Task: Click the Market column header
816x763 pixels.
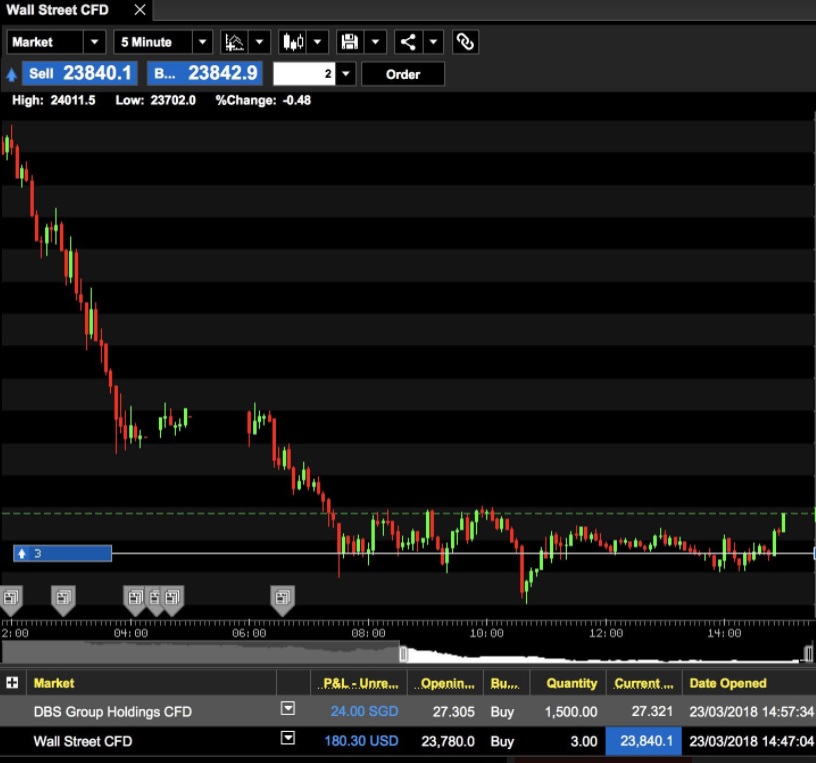Action: click(55, 683)
